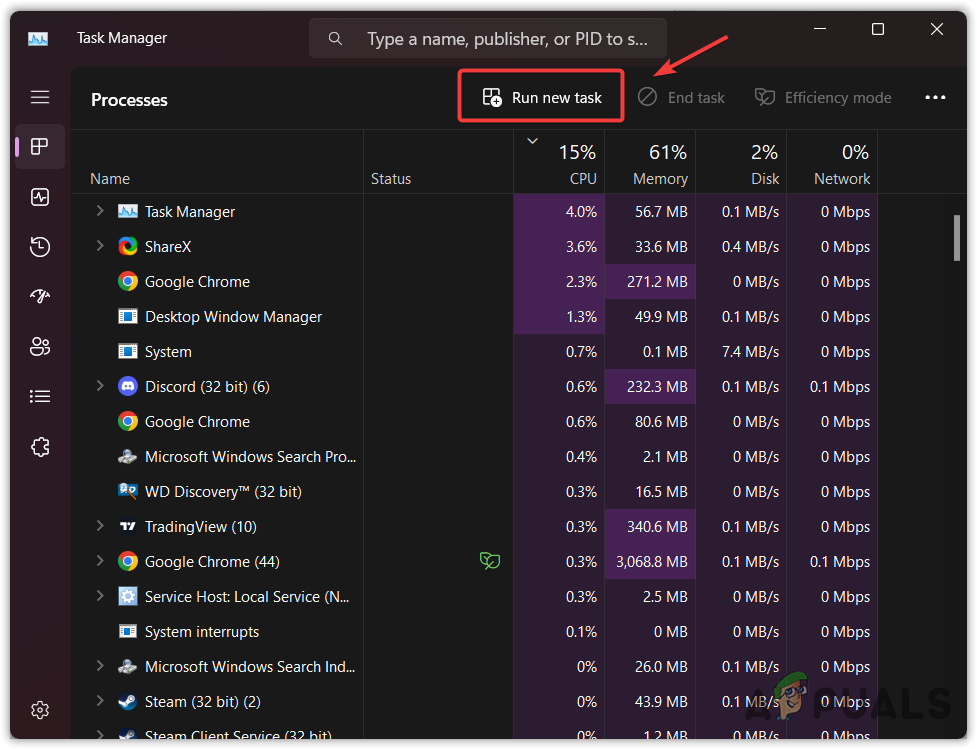Open the Details page icon
The width and height of the screenshot is (977, 749).
point(40,396)
